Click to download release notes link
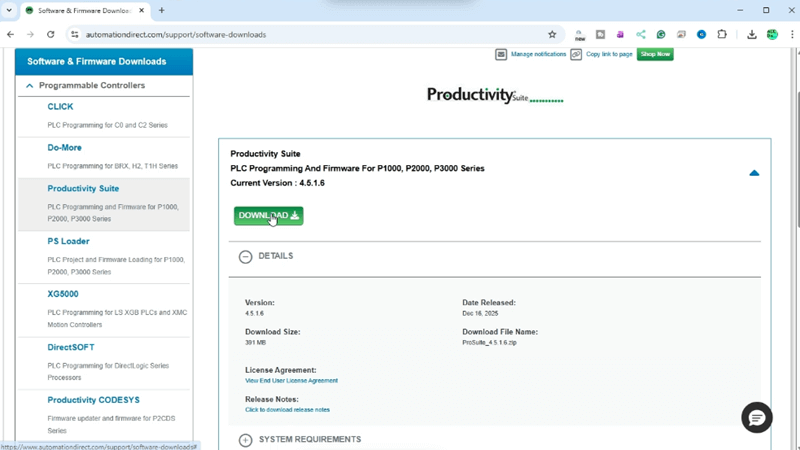The width and height of the screenshot is (800, 450). point(287,410)
